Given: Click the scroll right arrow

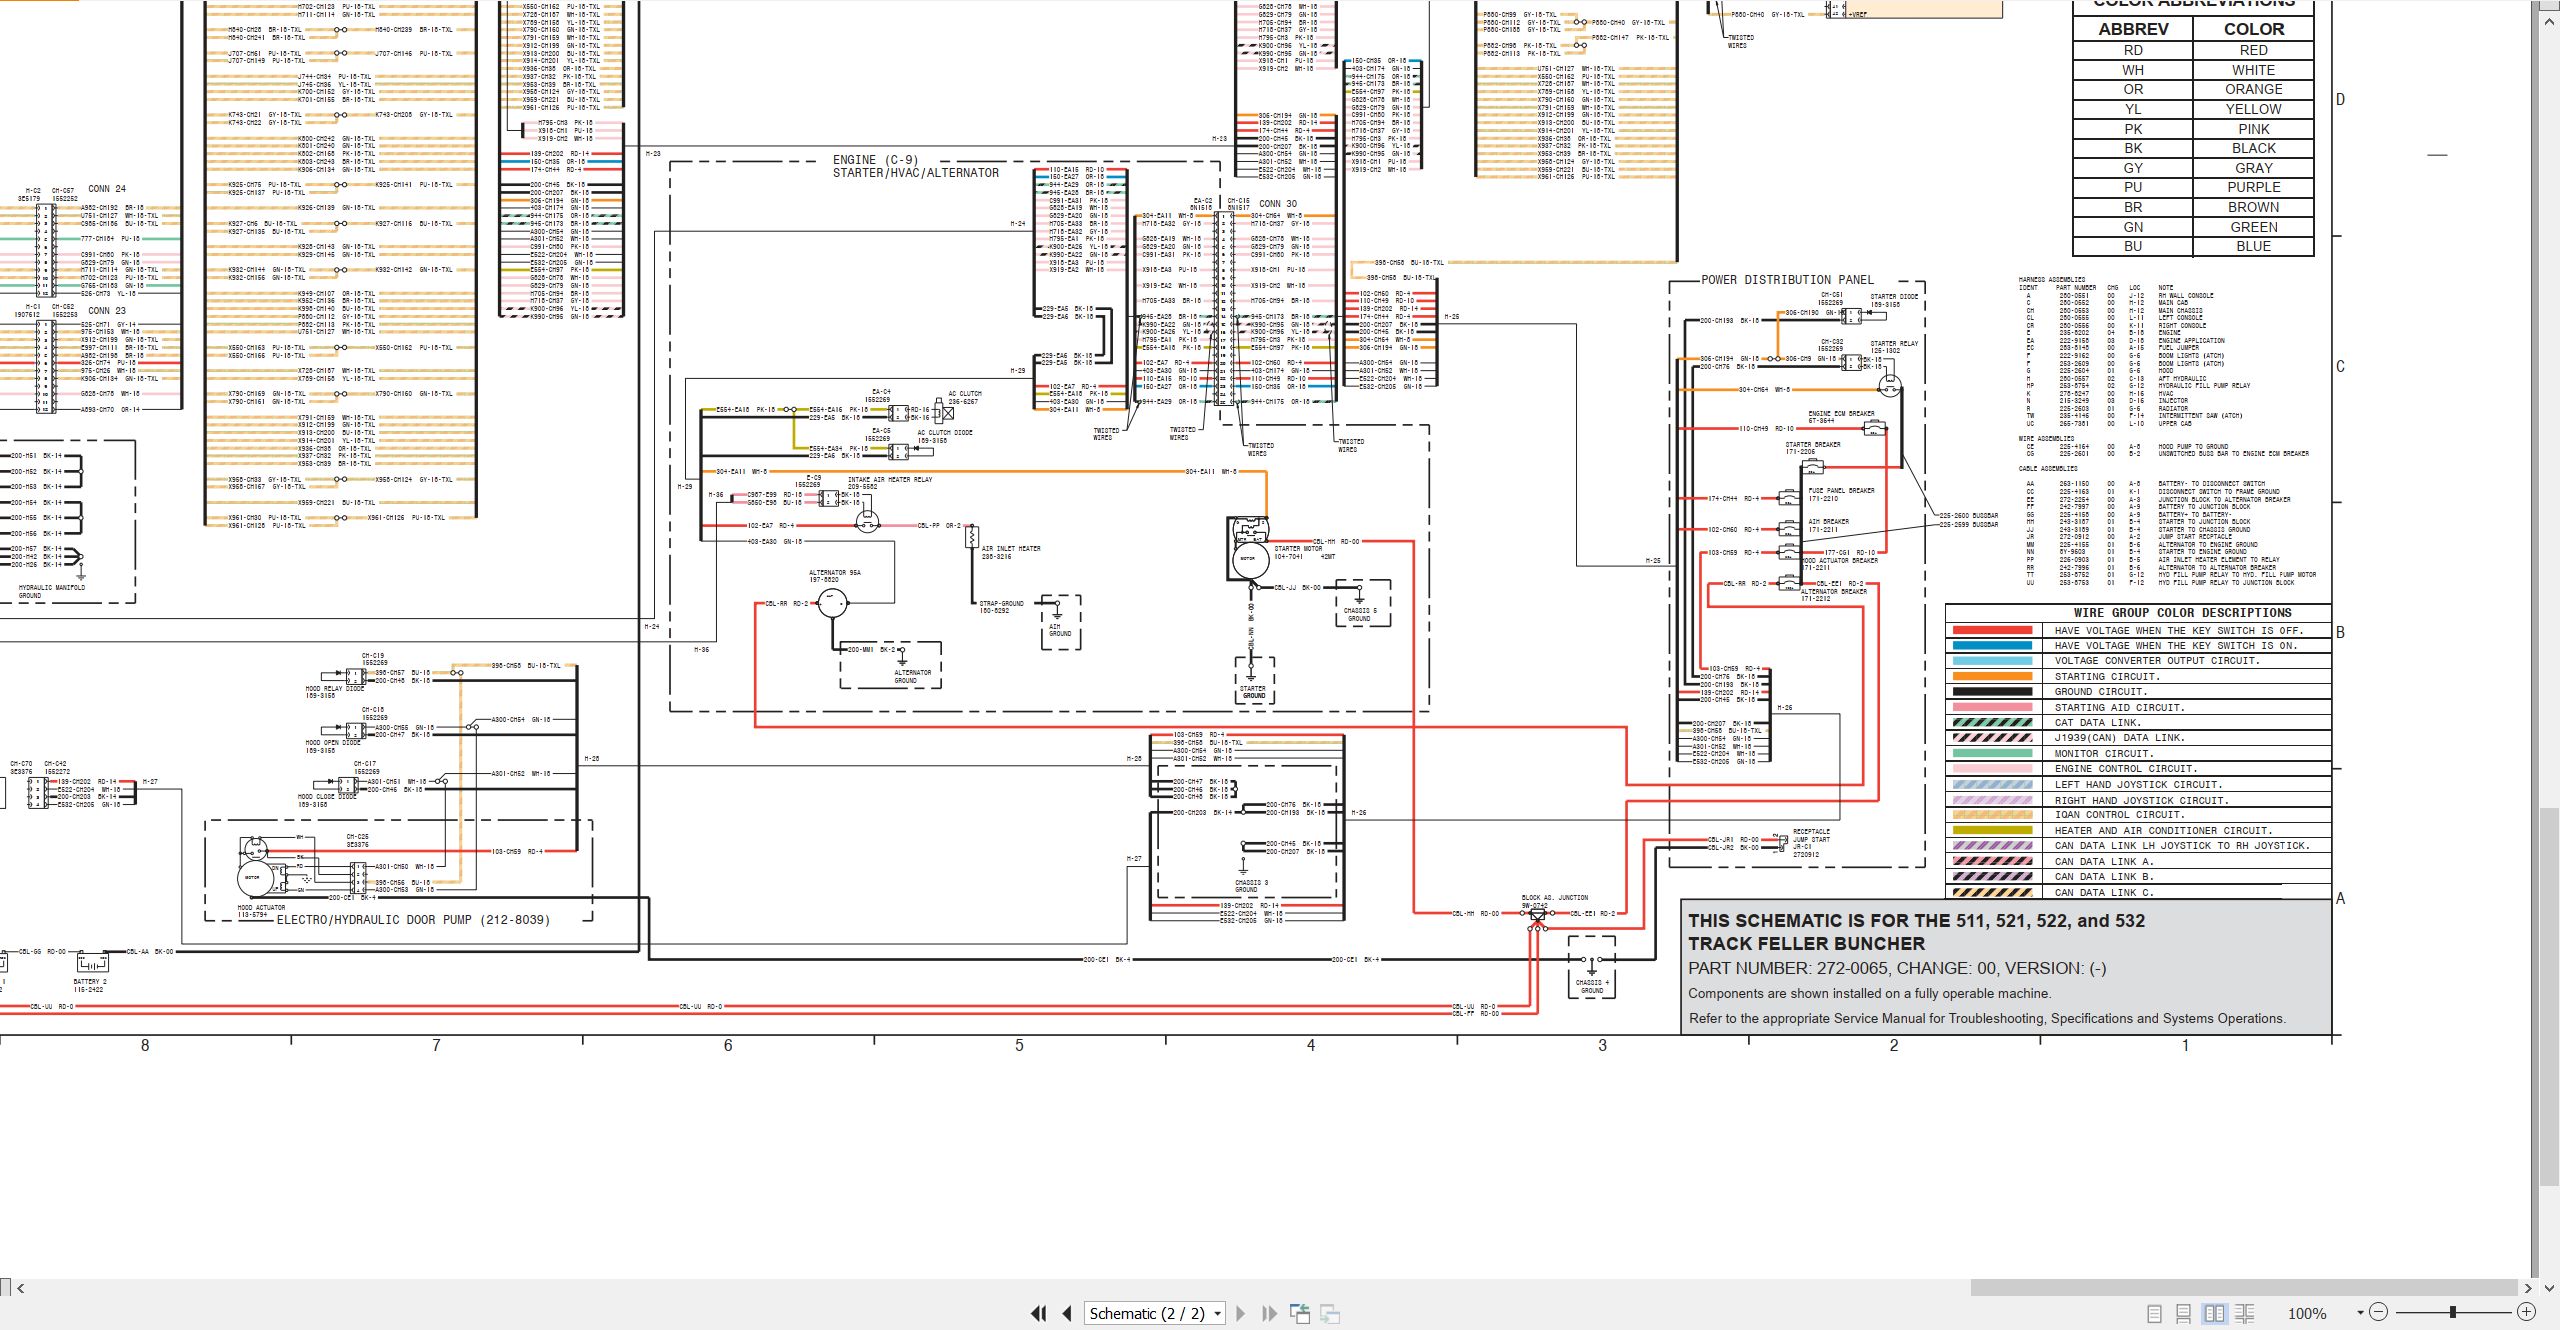Looking at the screenshot, I should click(2528, 1288).
